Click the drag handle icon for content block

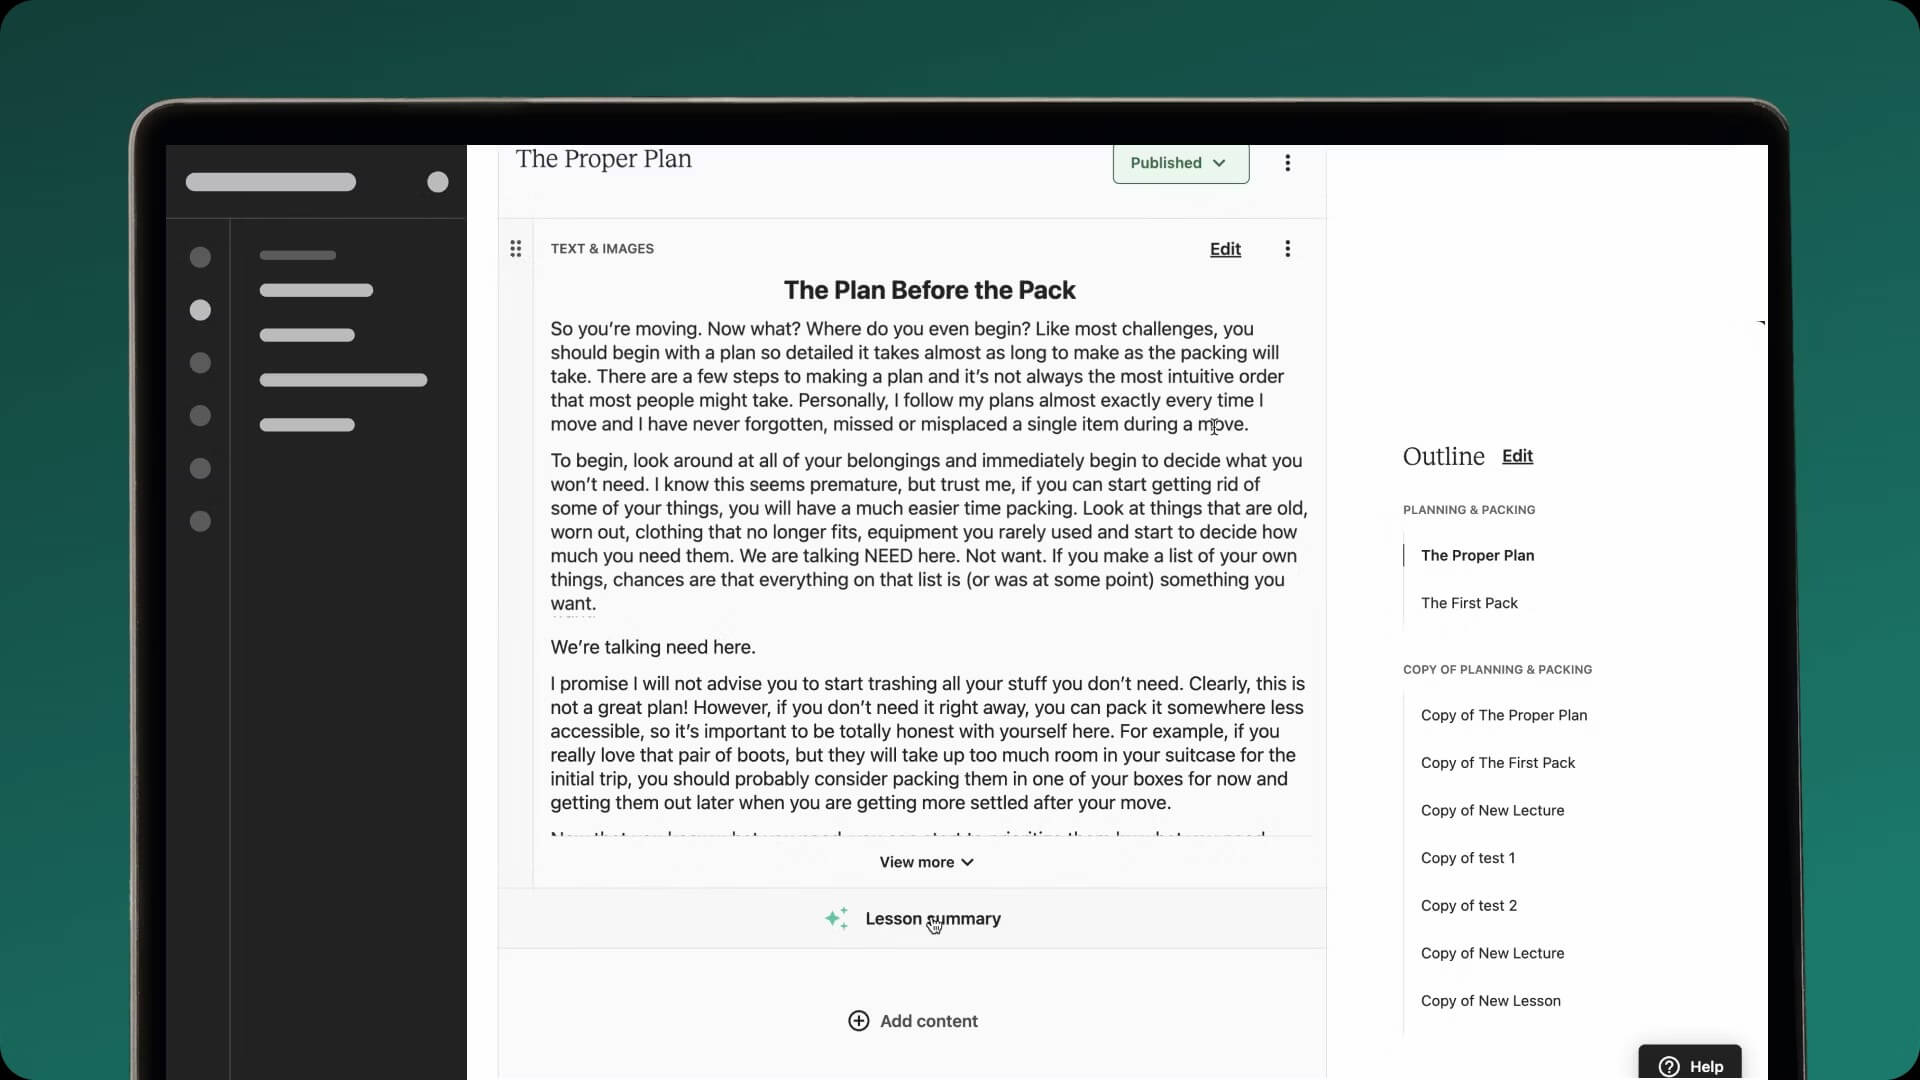click(x=514, y=248)
